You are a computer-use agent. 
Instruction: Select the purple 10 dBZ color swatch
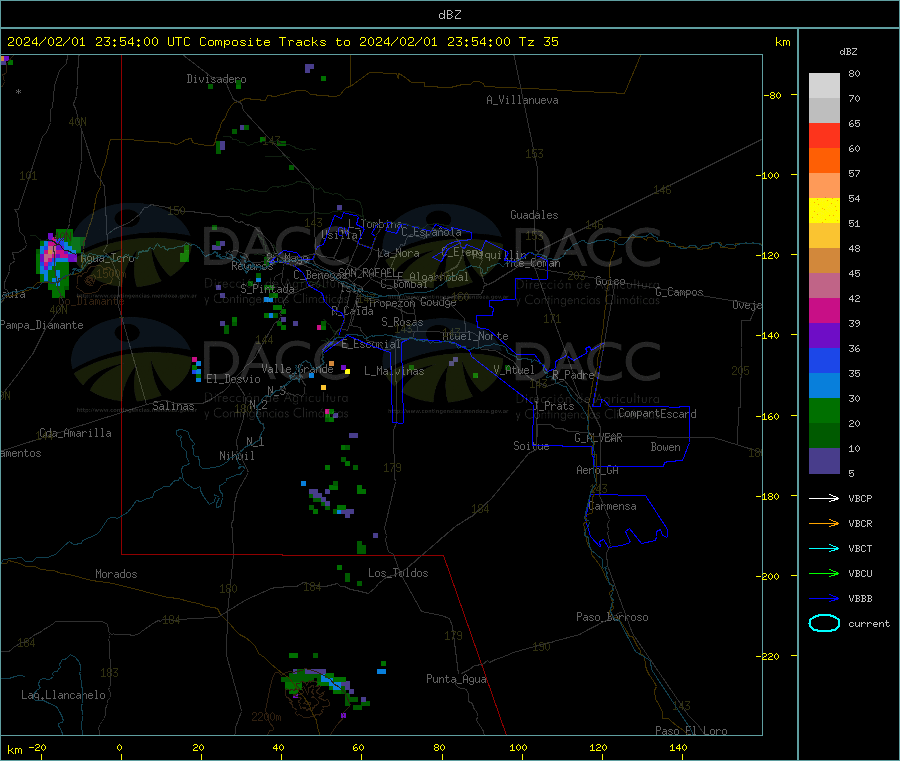[x=824, y=461]
